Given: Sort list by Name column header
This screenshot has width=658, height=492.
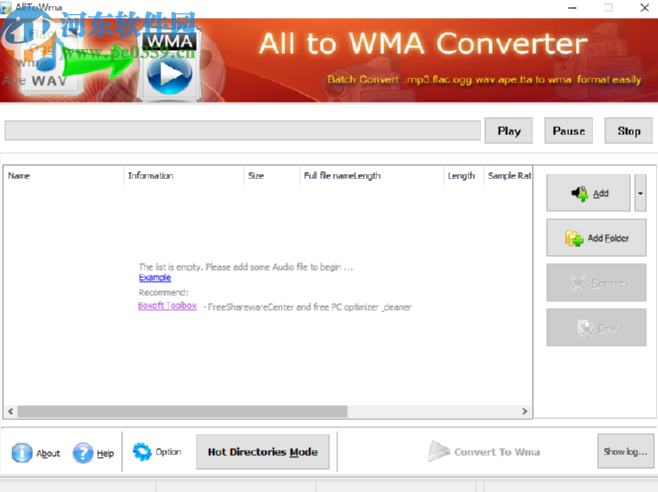Looking at the screenshot, I should point(64,175).
